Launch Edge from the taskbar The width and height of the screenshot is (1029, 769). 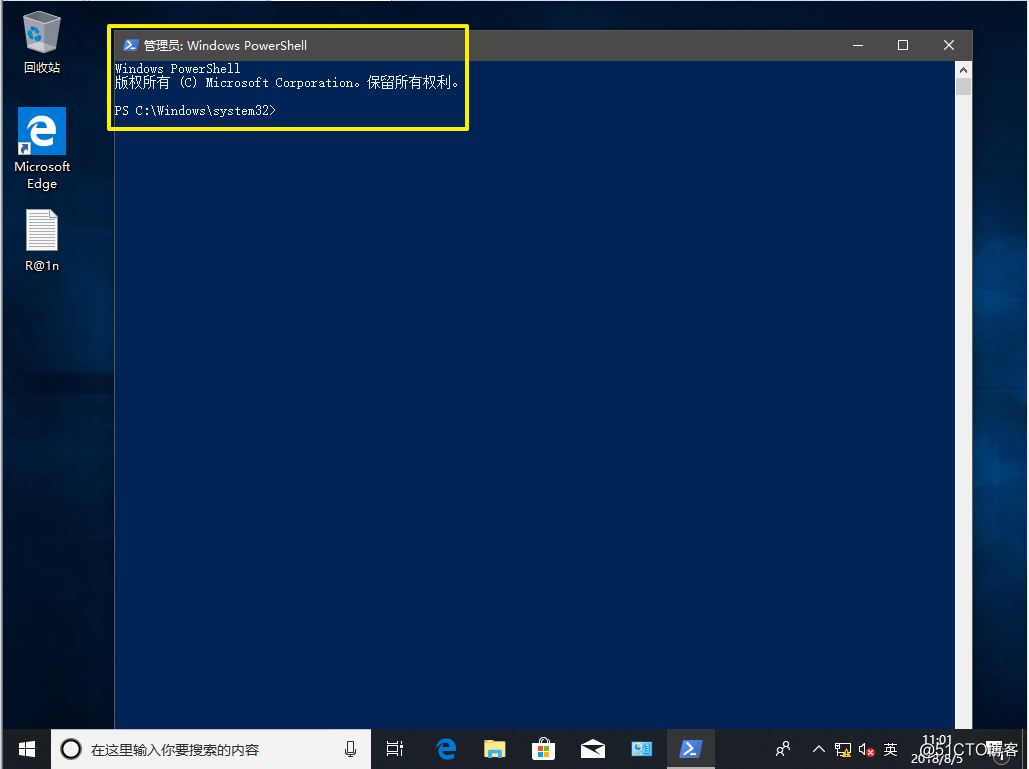446,749
